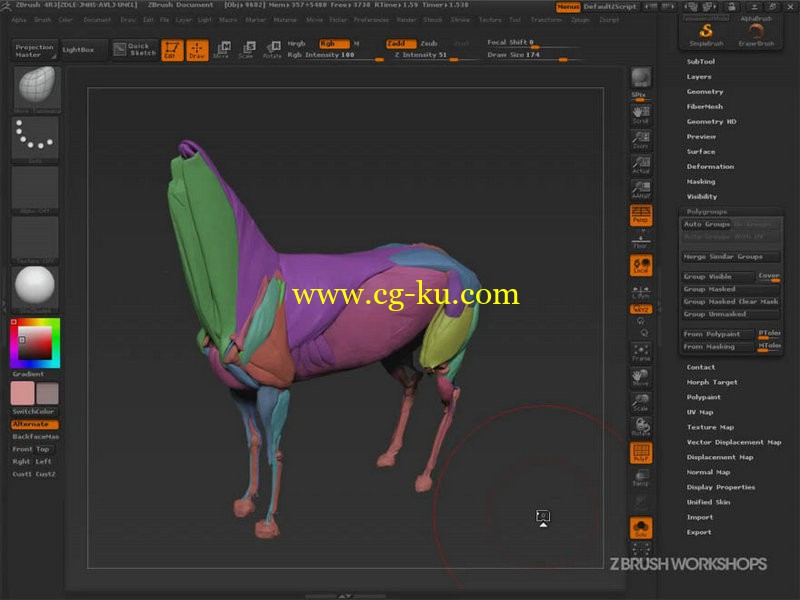
Task: Click the Scroll canvas icon
Action: tap(641, 115)
